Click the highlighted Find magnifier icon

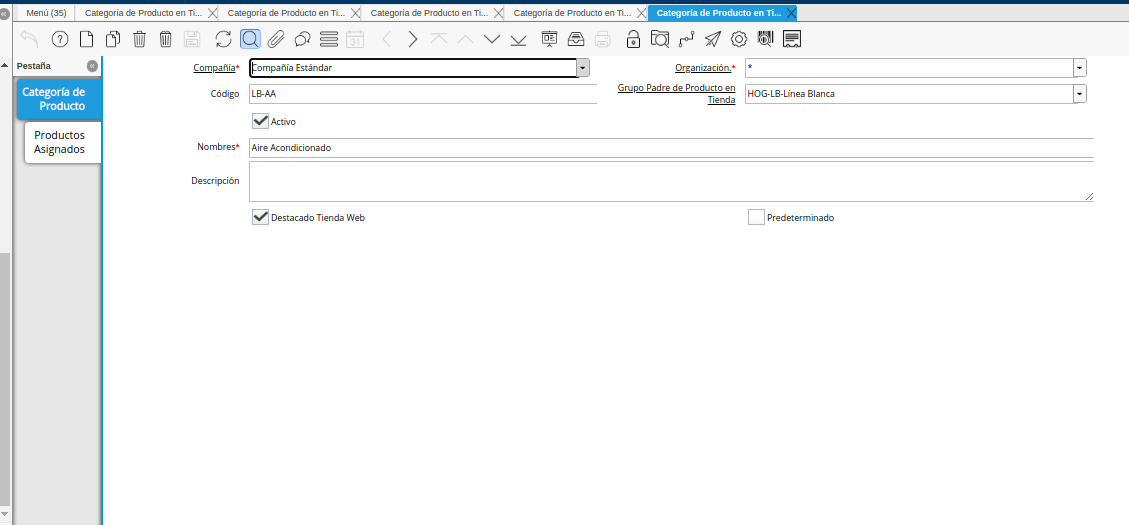250,39
